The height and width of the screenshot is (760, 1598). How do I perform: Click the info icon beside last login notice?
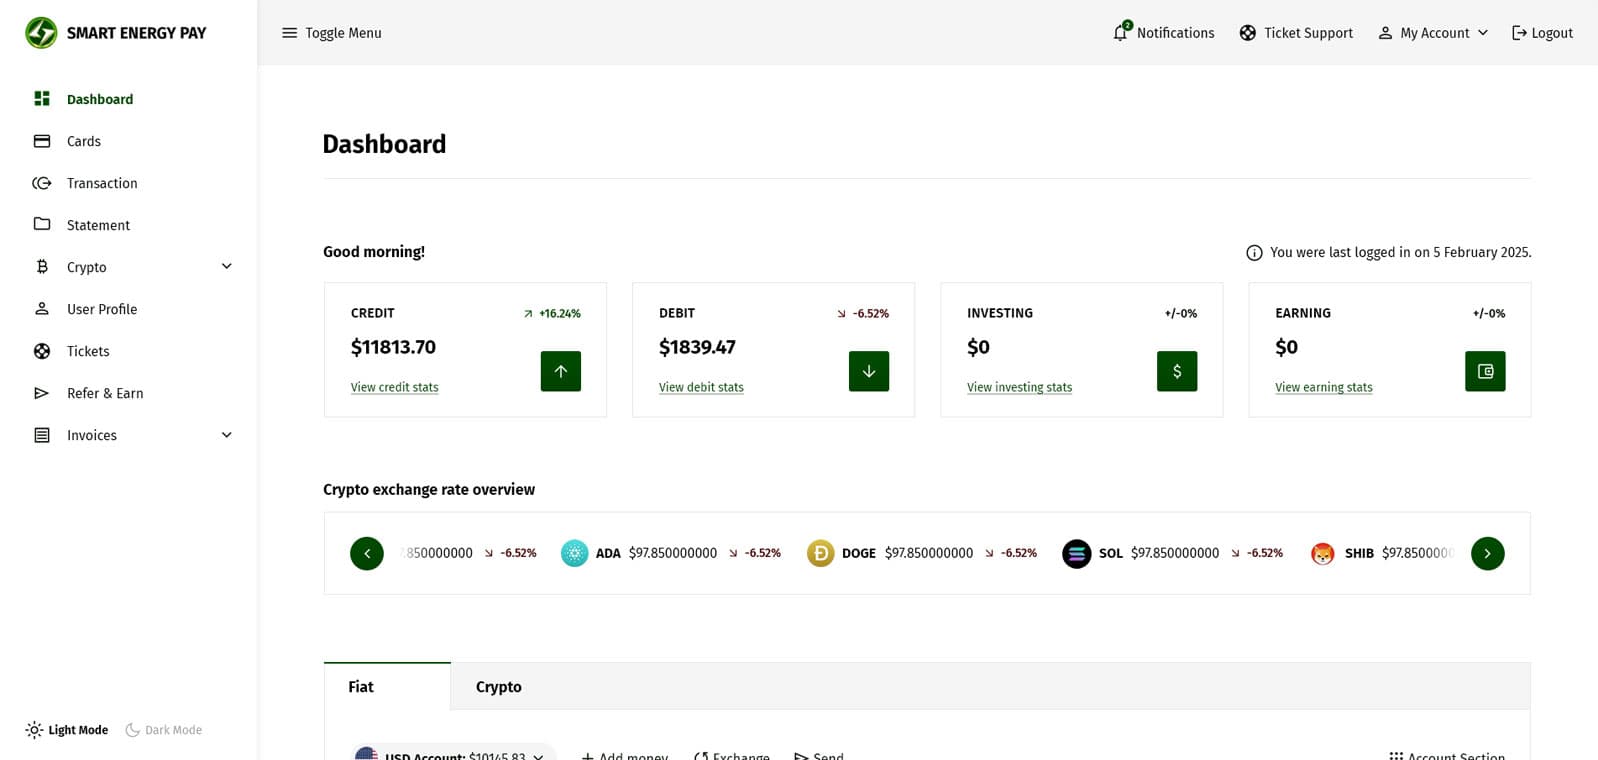[1254, 253]
